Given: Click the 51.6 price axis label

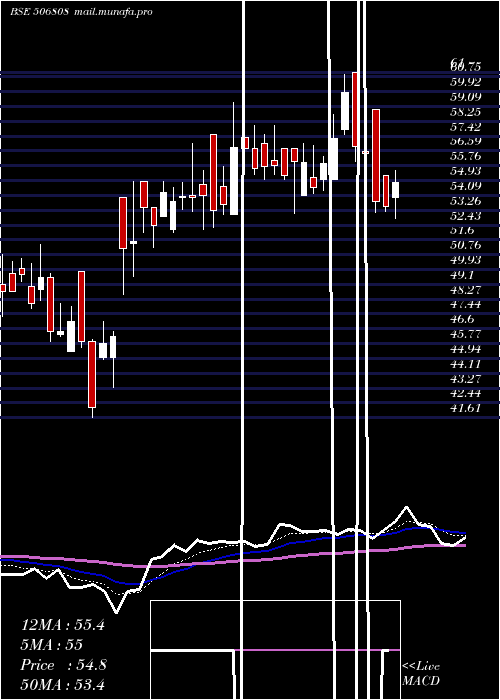Looking at the screenshot, I should pyautogui.click(x=463, y=230).
